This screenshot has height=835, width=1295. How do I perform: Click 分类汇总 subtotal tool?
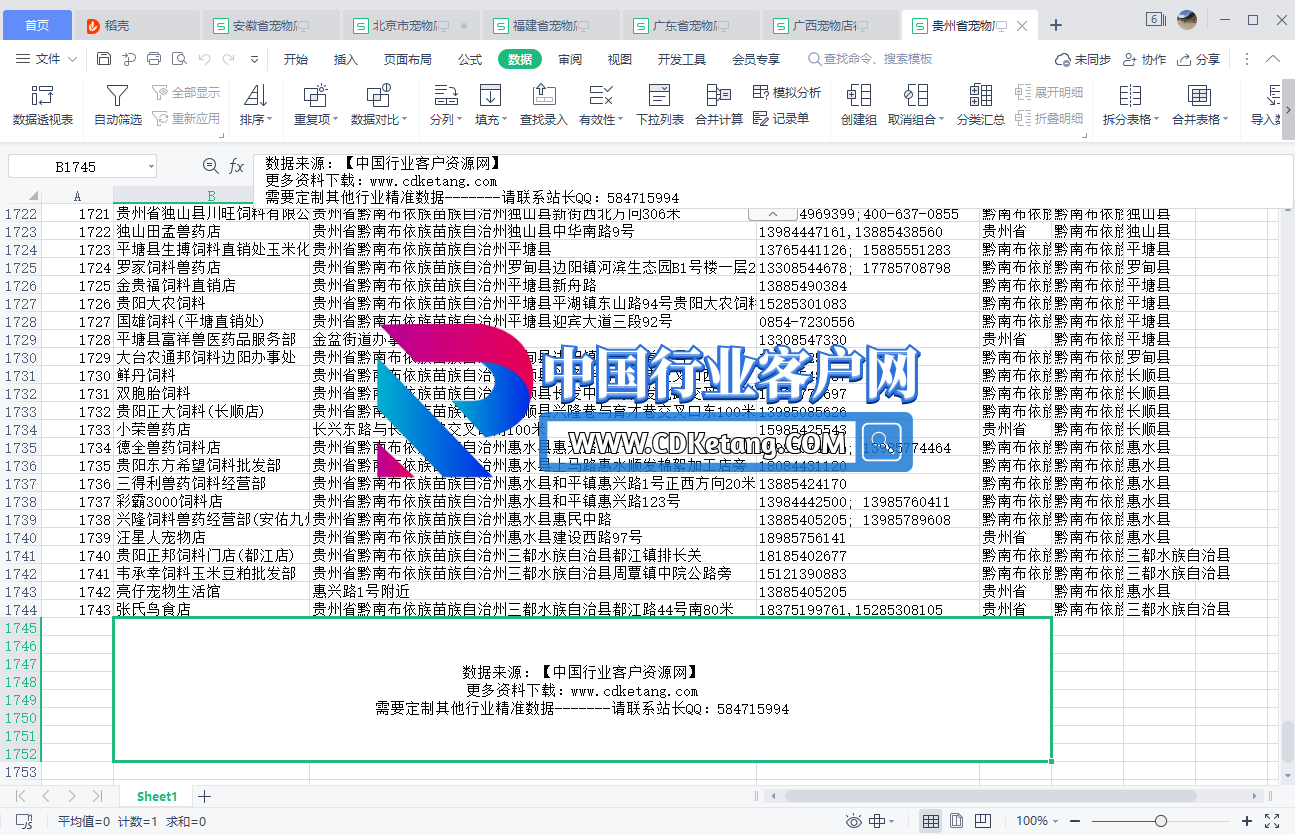click(x=981, y=105)
